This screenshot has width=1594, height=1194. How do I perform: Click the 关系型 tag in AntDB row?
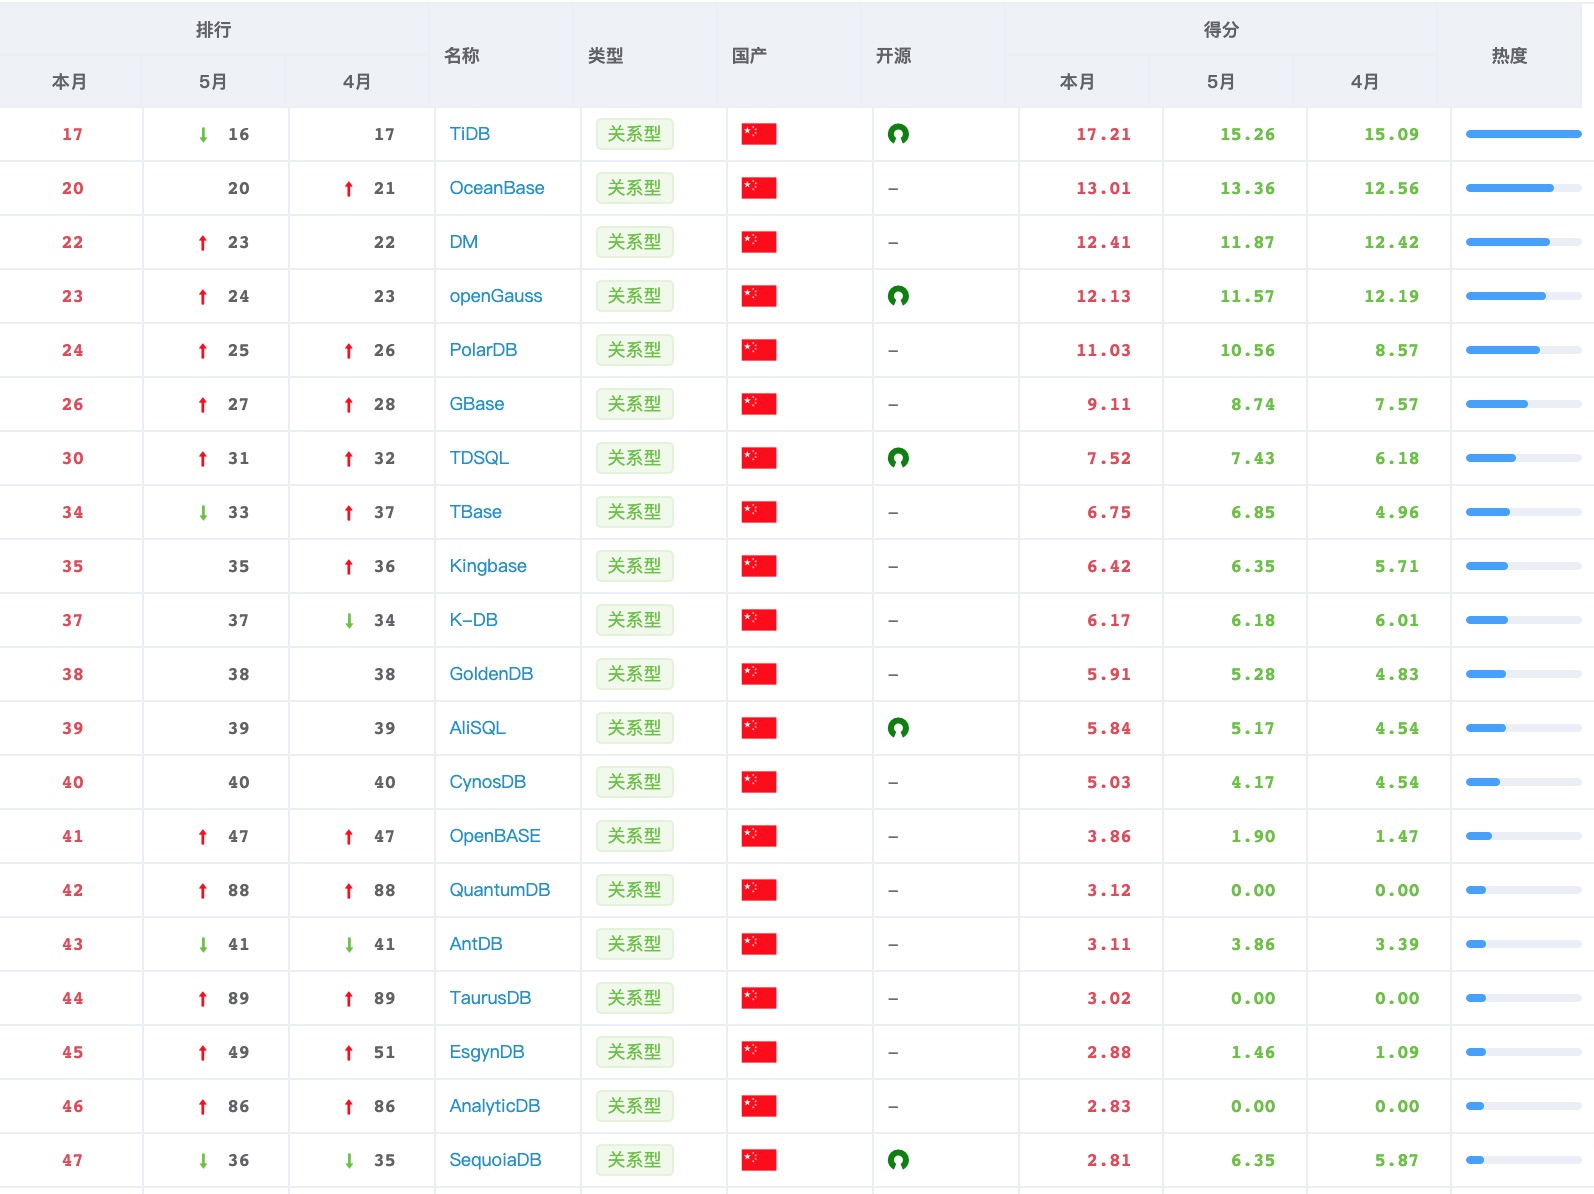[x=635, y=944]
